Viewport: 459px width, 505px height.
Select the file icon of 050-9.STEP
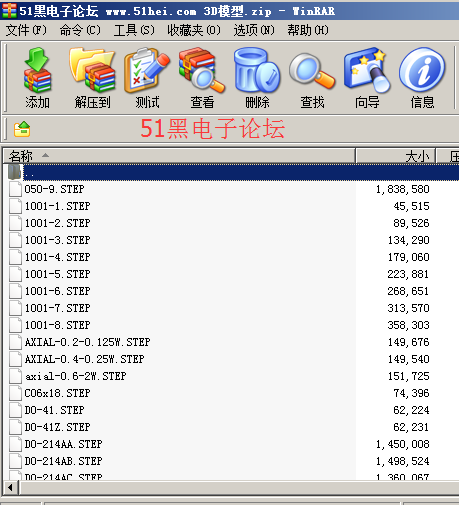(x=15, y=189)
